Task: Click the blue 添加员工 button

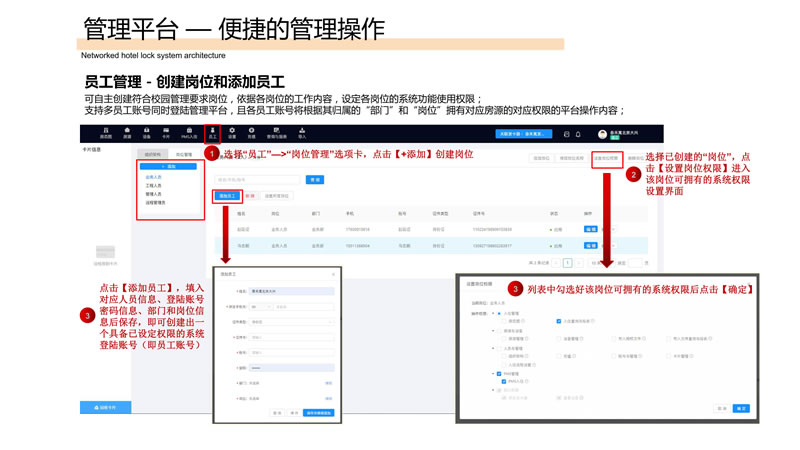Action: tap(227, 196)
